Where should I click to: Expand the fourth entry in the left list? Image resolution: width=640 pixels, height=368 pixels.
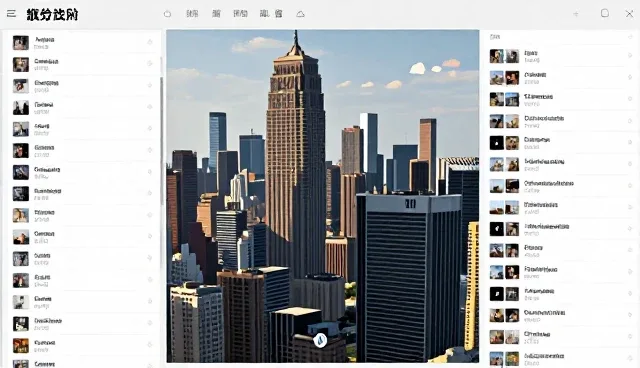point(83,107)
